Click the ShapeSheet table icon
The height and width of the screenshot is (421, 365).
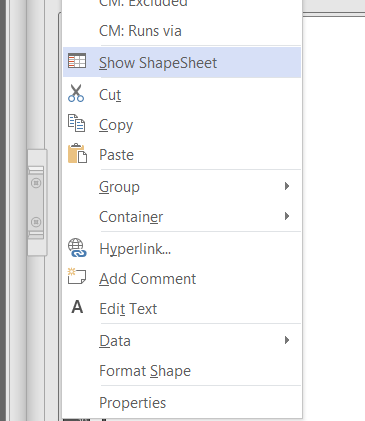point(77,61)
